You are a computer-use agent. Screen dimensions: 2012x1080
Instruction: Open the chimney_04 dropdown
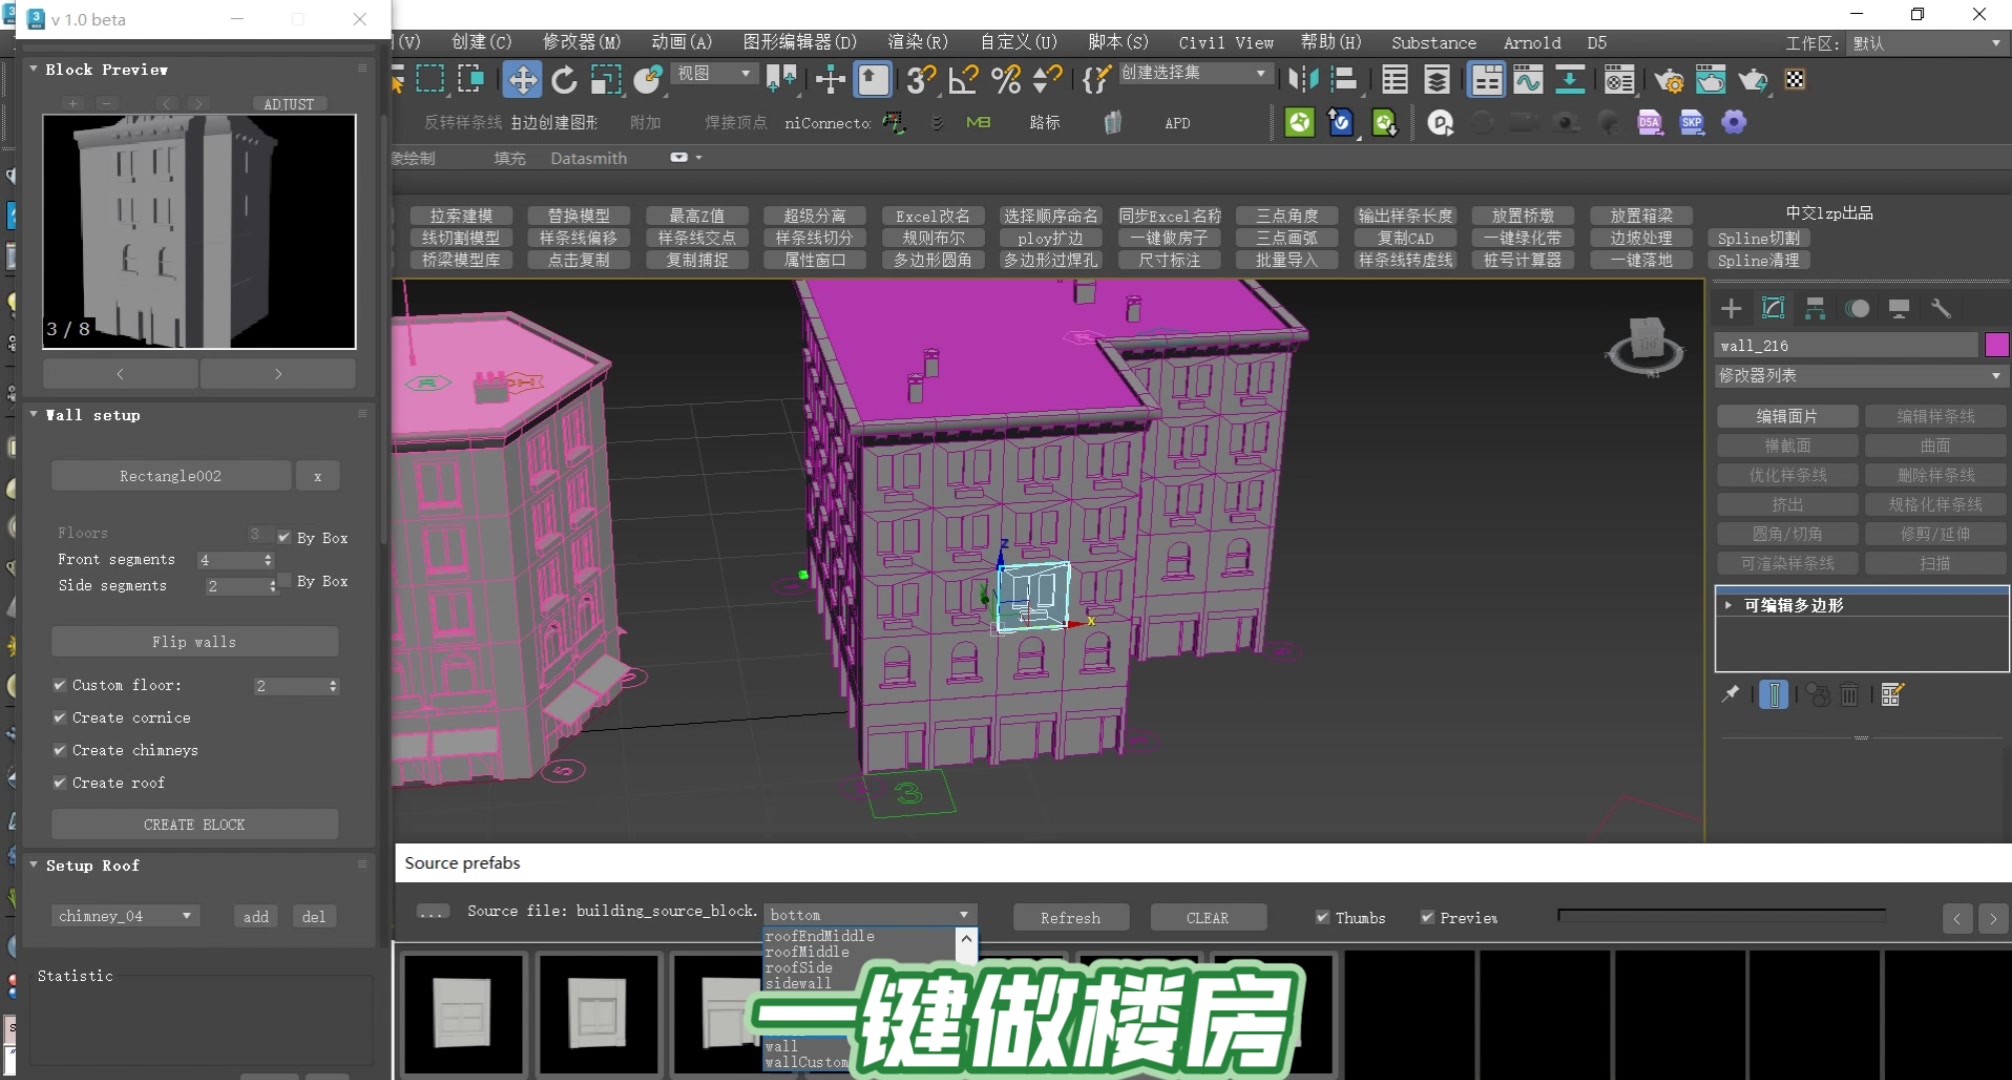[185, 915]
